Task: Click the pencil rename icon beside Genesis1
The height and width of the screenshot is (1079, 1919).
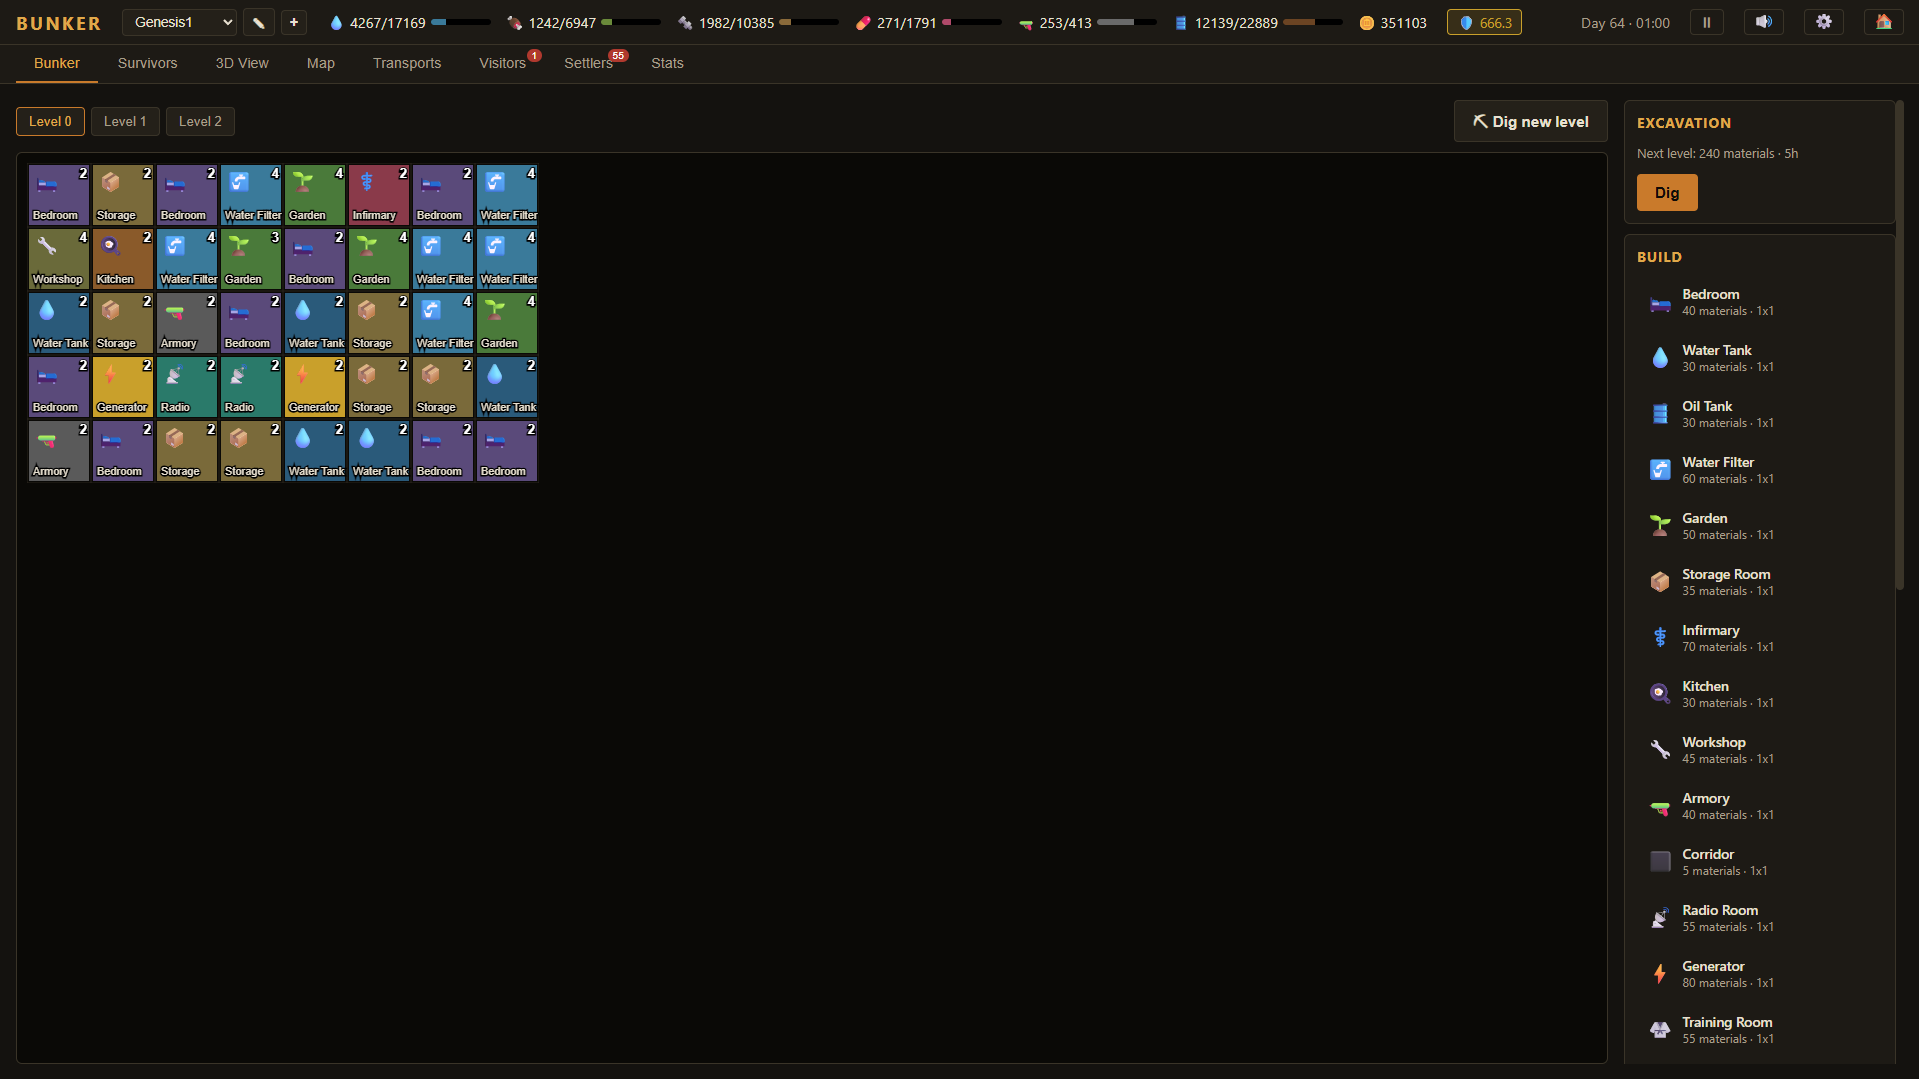Action: [x=259, y=22]
